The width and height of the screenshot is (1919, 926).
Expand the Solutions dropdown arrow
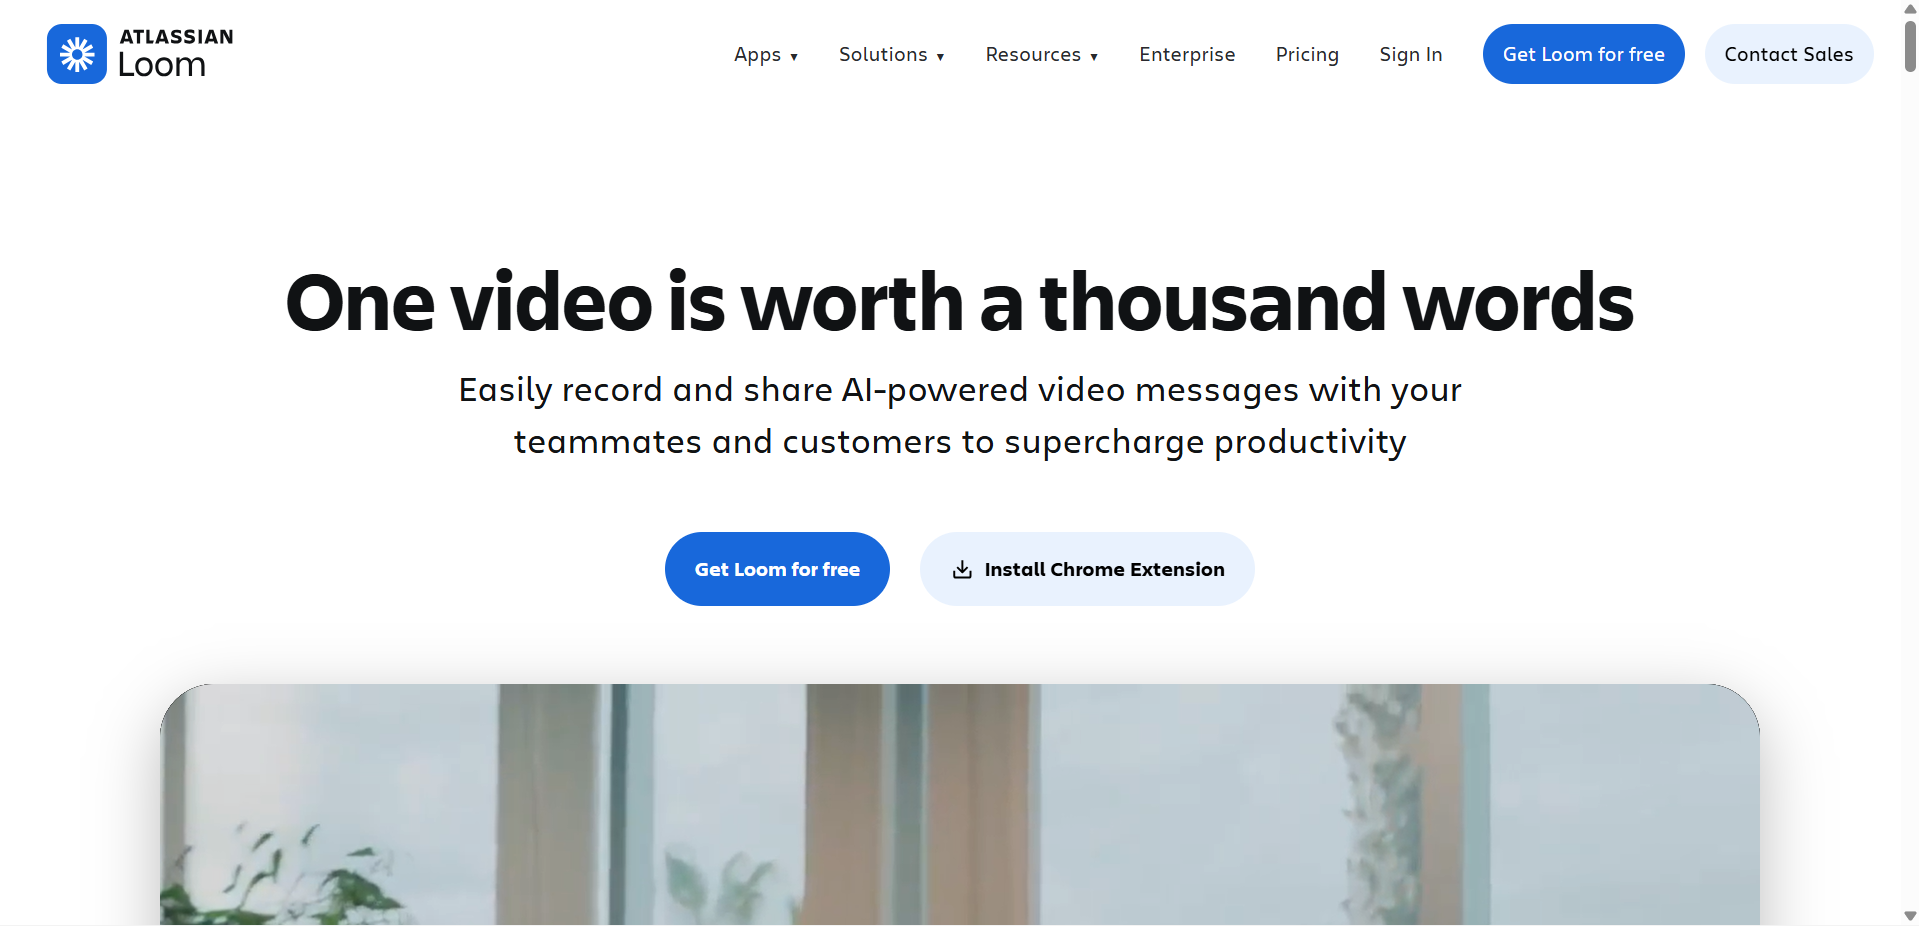940,57
